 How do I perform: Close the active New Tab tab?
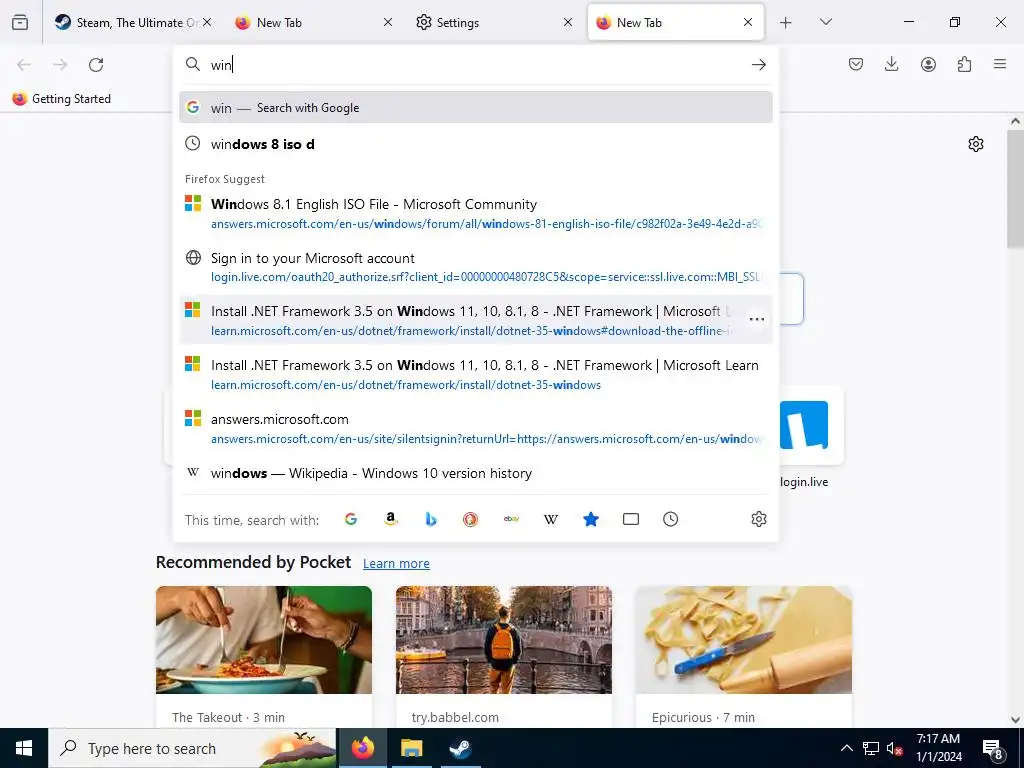748,22
